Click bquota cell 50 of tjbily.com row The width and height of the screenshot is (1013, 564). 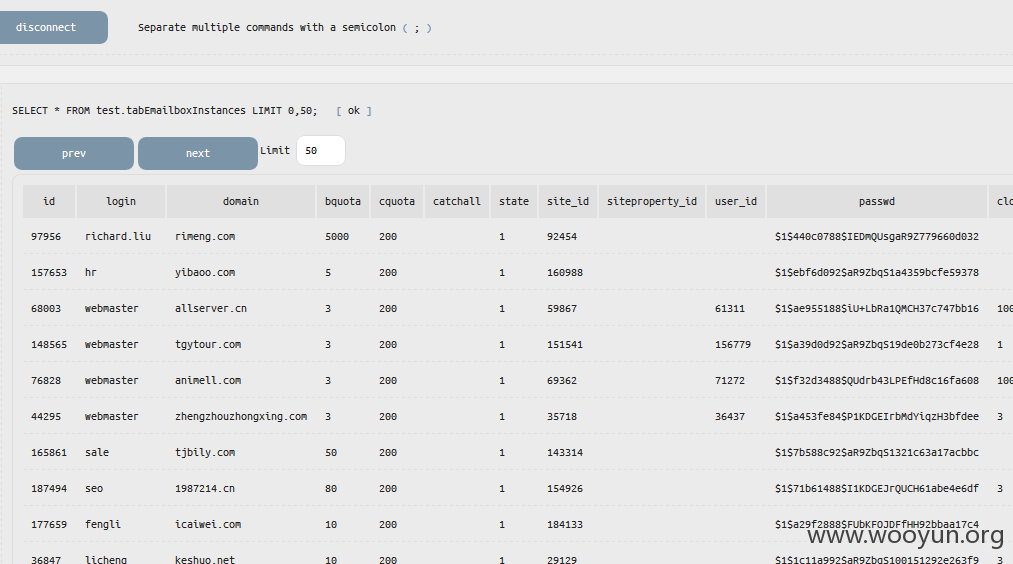coord(331,453)
